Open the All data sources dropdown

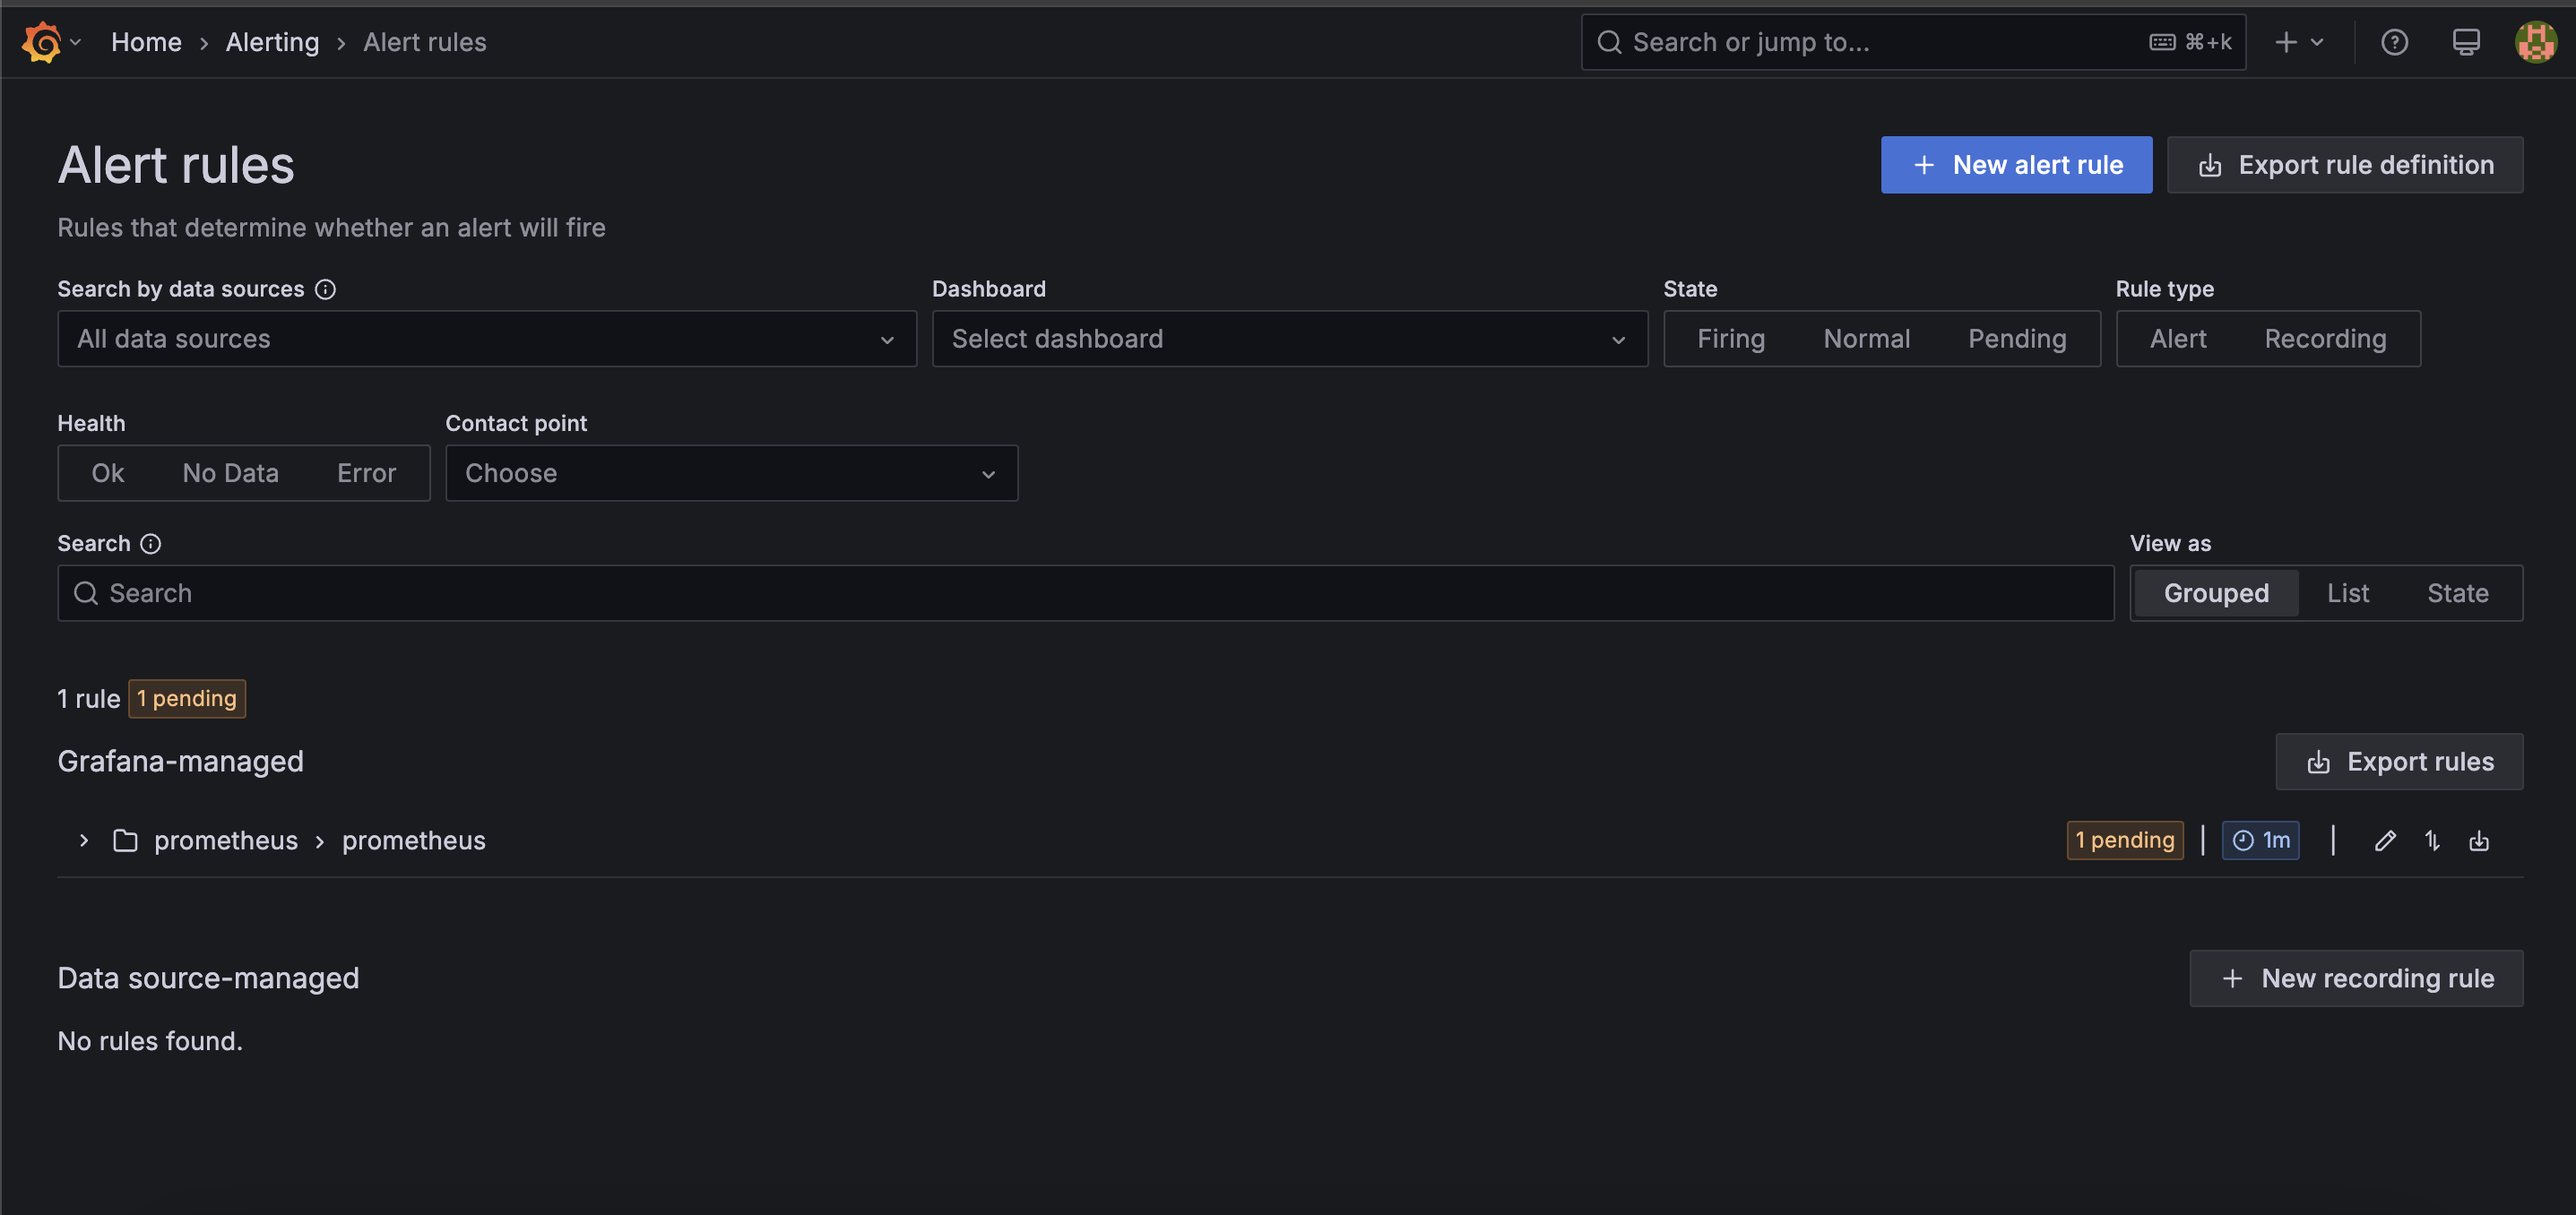[x=486, y=339]
